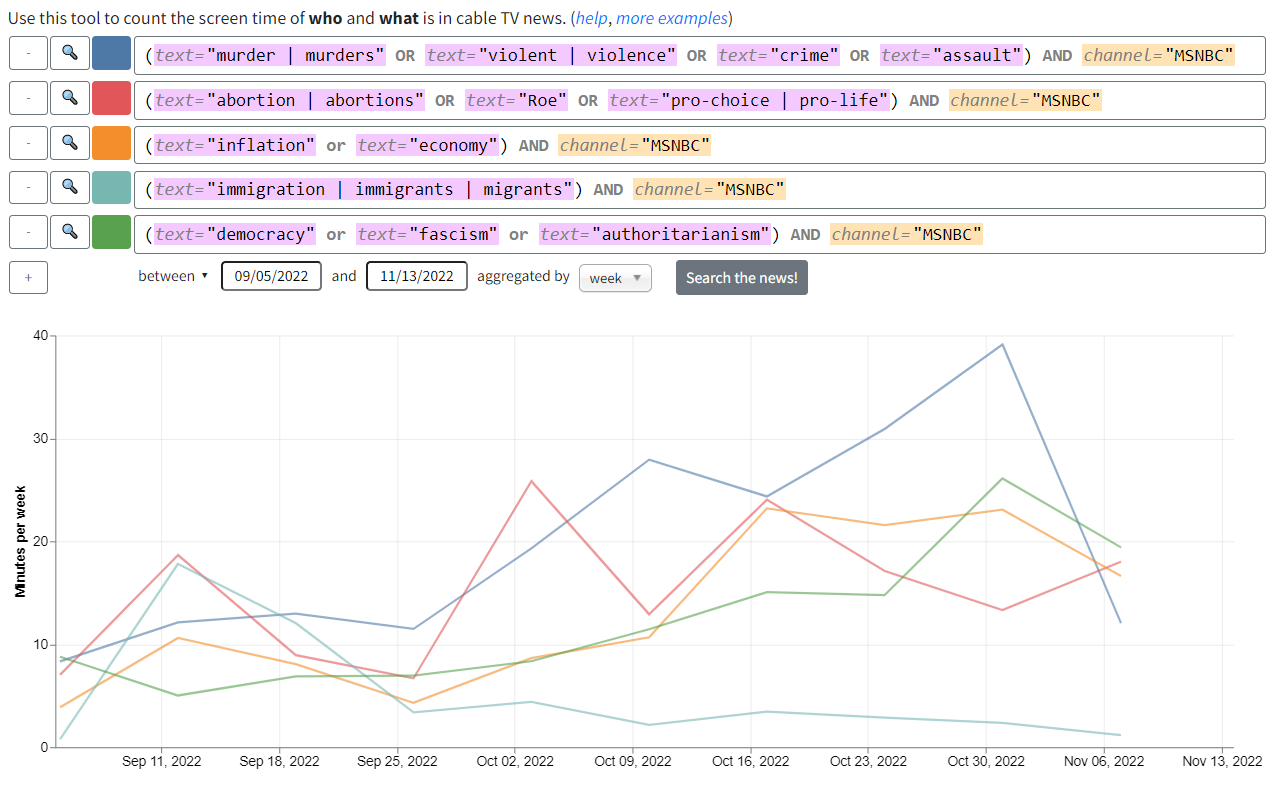This screenshot has width=1279, height=786.
Task: Click the start date field 09/05/2022
Action: pyautogui.click(x=271, y=276)
